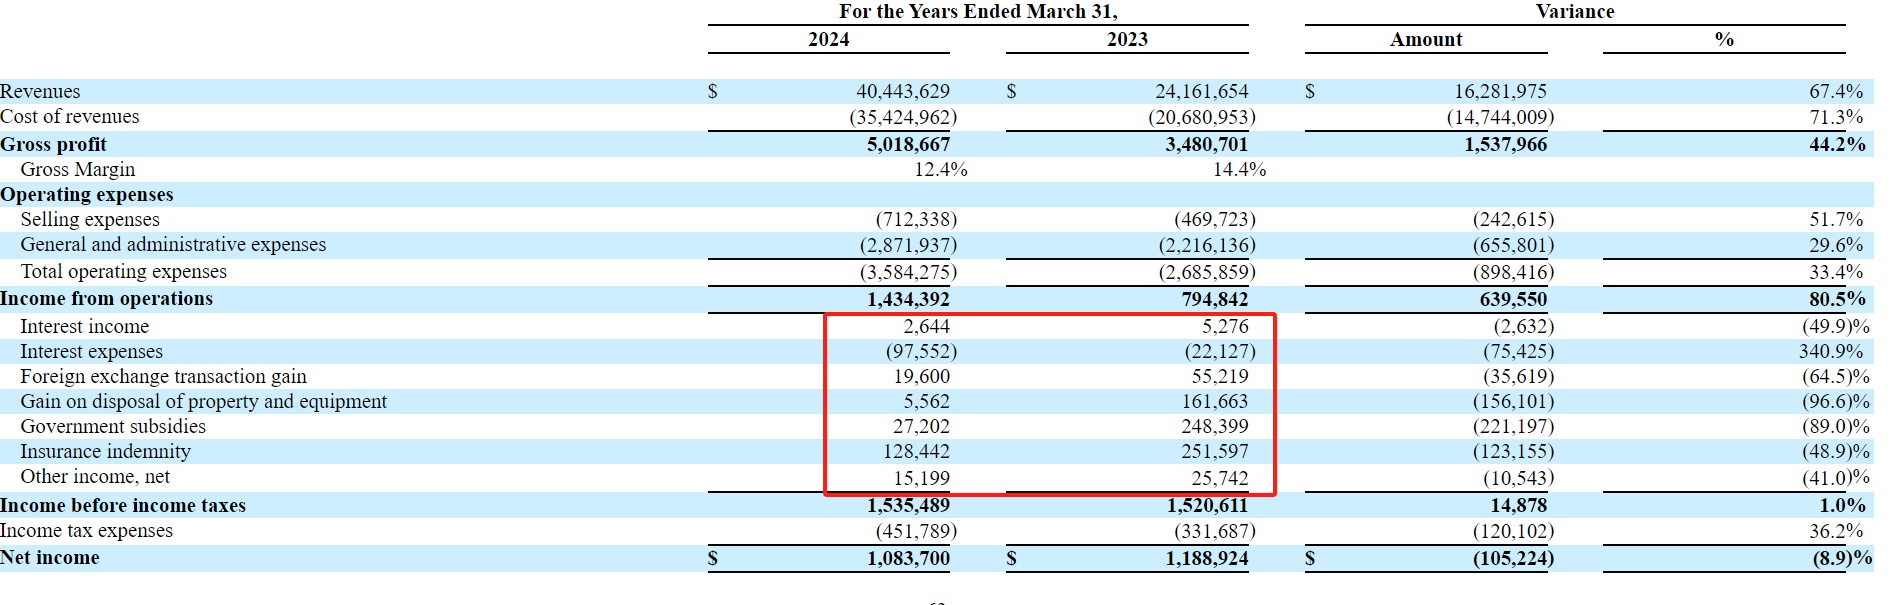Image resolution: width=1896 pixels, height=605 pixels.
Task: Select the Insurance indemnity row label
Action: point(105,451)
